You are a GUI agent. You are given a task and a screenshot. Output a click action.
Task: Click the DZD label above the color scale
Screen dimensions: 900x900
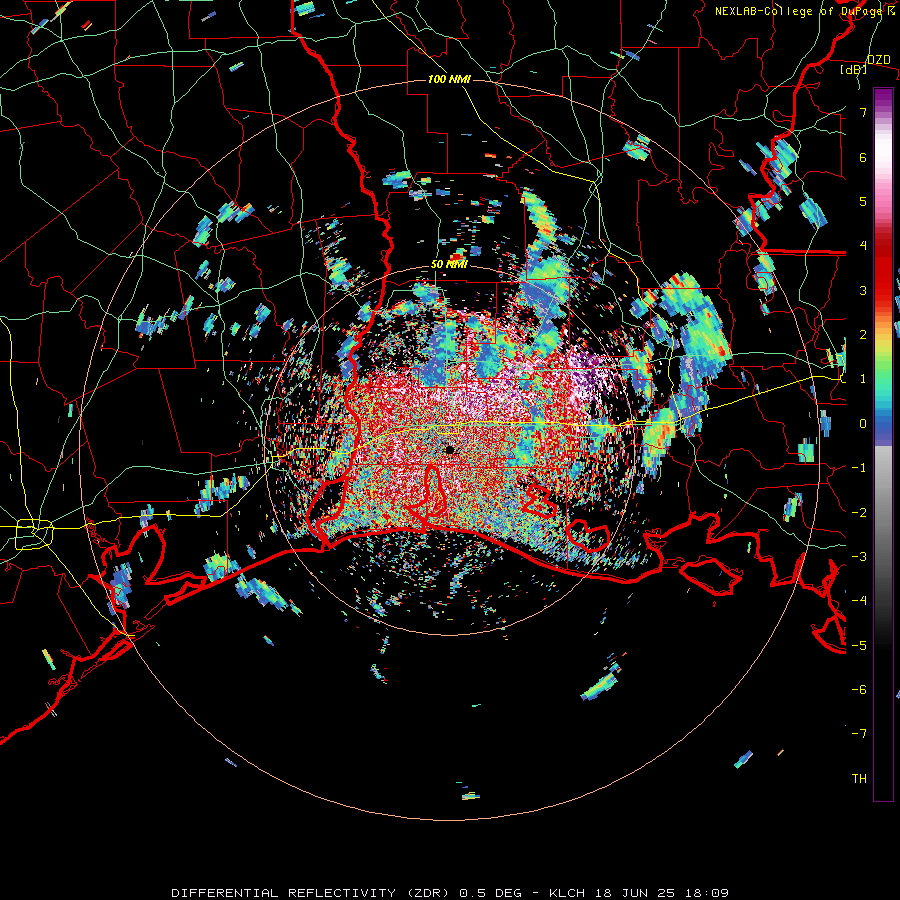879,59
